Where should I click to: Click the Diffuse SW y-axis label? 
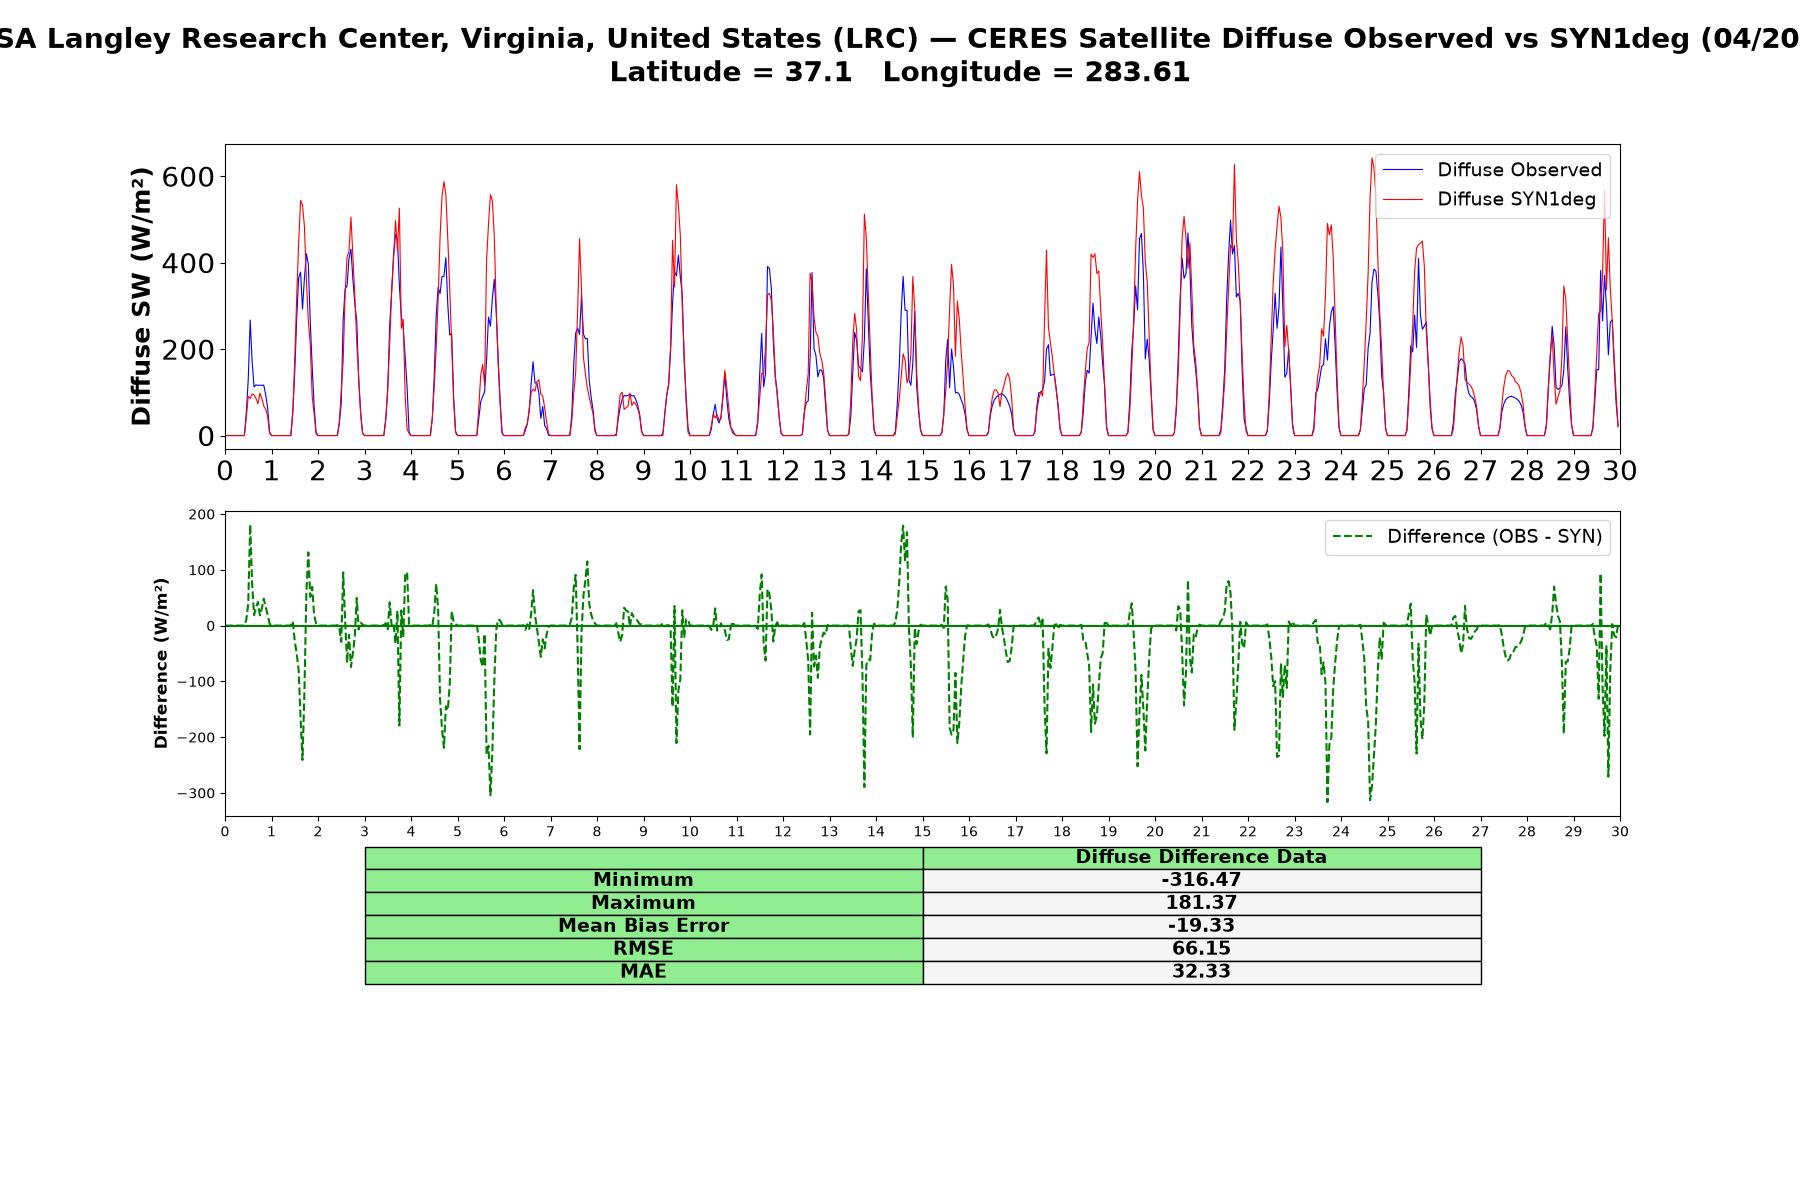[x=142, y=297]
